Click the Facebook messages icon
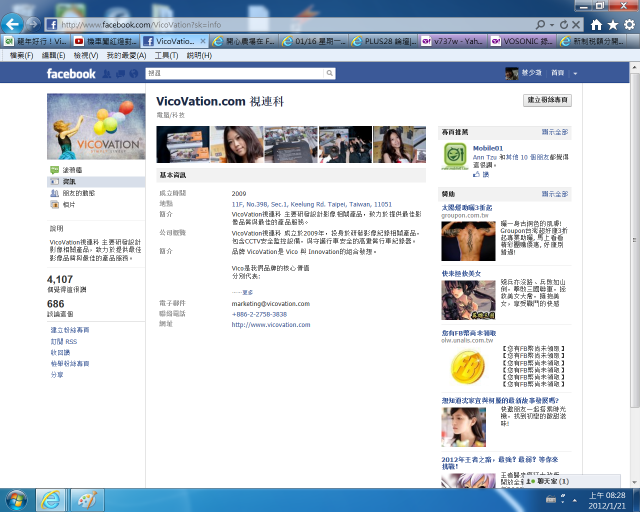The width and height of the screenshot is (640, 512). 120,74
